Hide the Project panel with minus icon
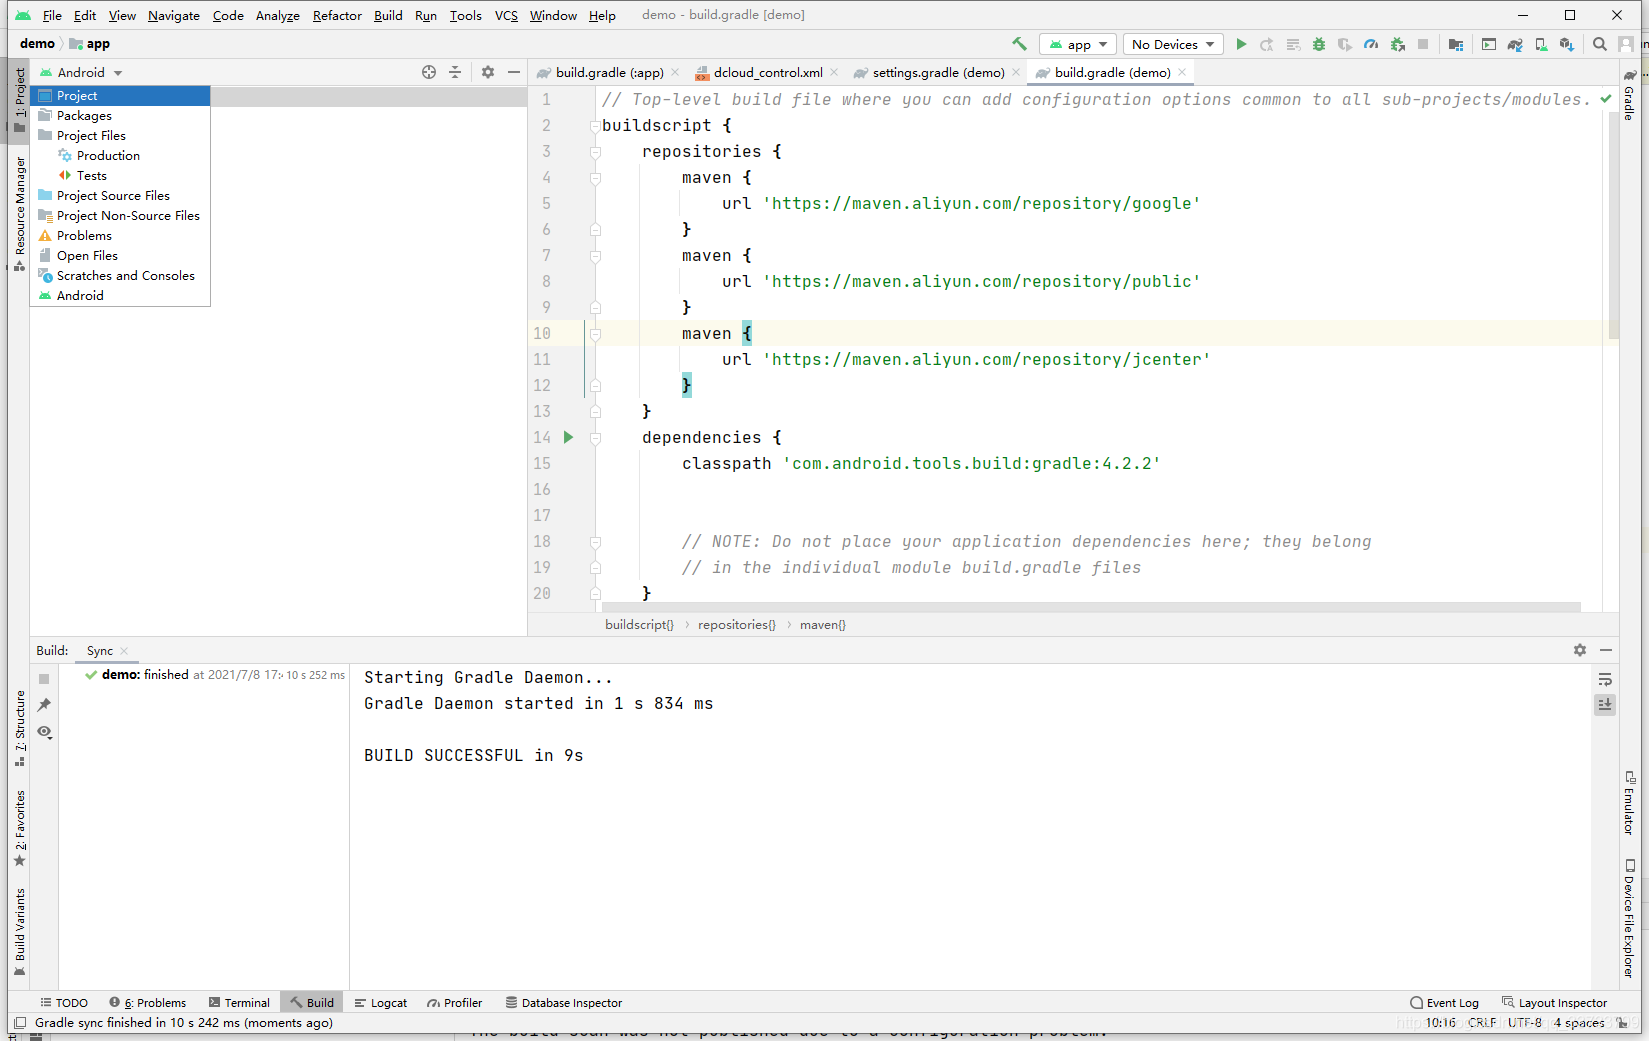The width and height of the screenshot is (1649, 1041). pos(514,72)
